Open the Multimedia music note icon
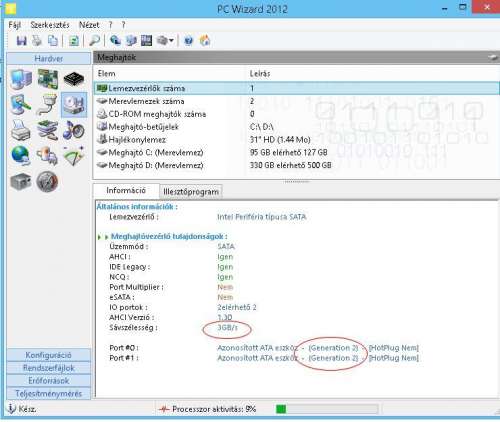The height and width of the screenshot is (422, 500). click(x=74, y=130)
